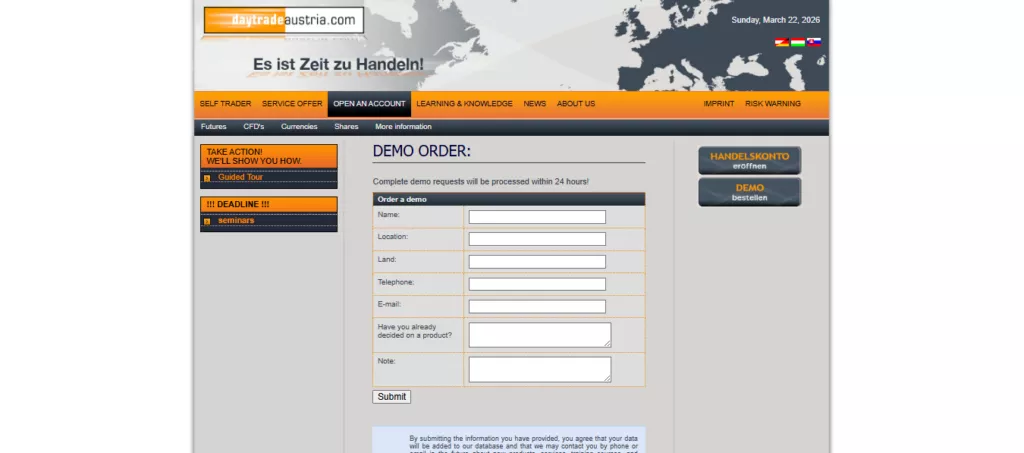1024x453 pixels.
Task: Click the daytradeaustria.com logo
Action: tap(283, 20)
